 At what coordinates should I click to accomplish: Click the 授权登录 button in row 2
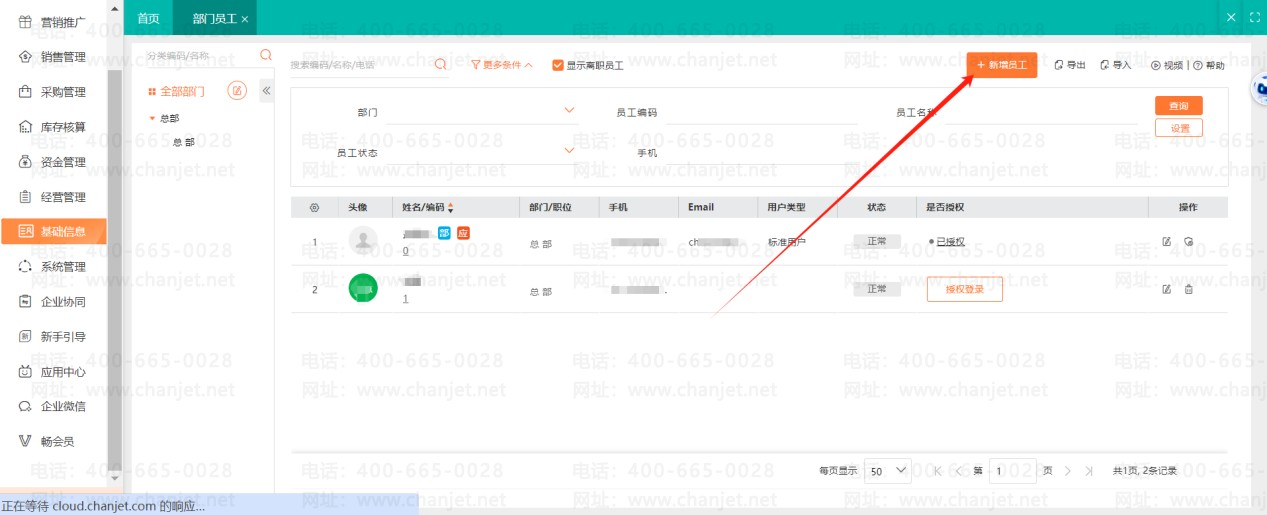[964, 289]
